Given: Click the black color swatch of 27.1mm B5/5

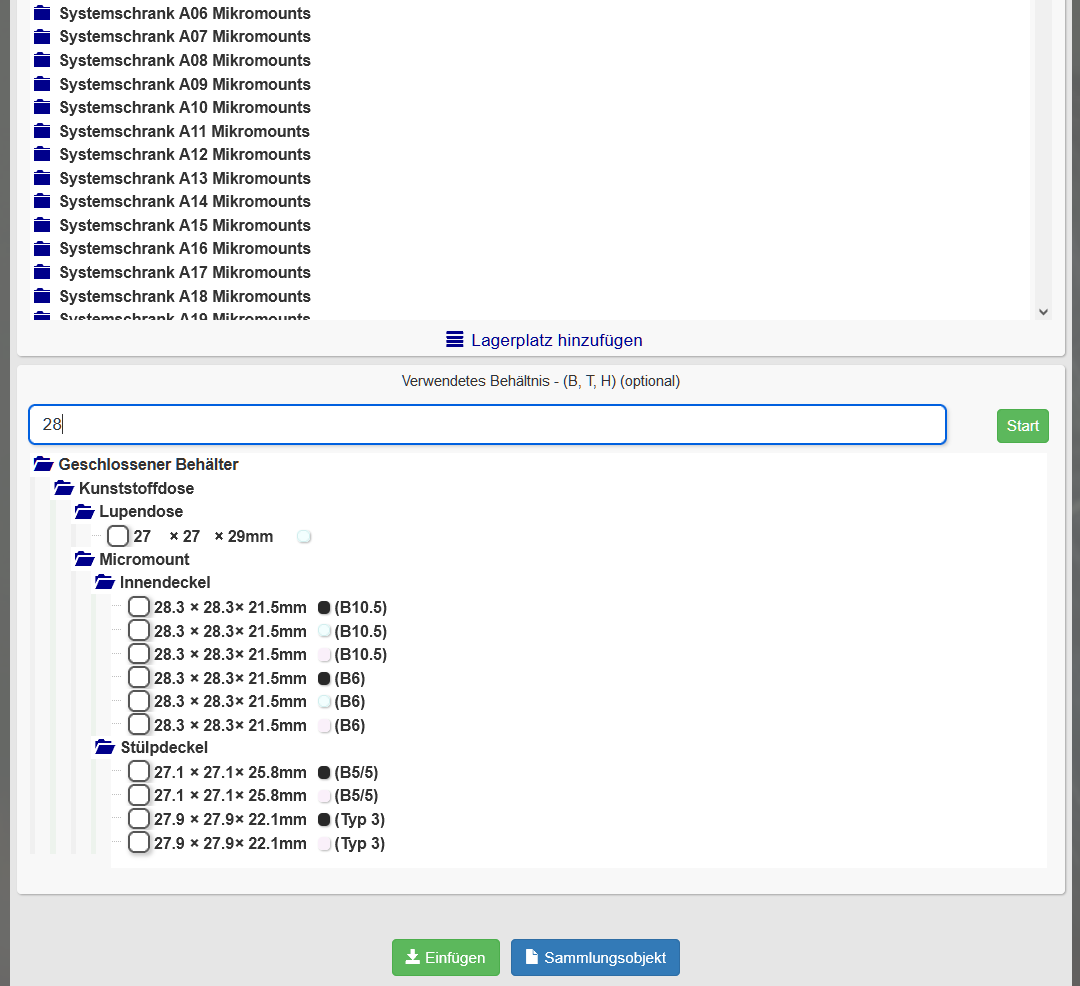Looking at the screenshot, I should [x=324, y=772].
